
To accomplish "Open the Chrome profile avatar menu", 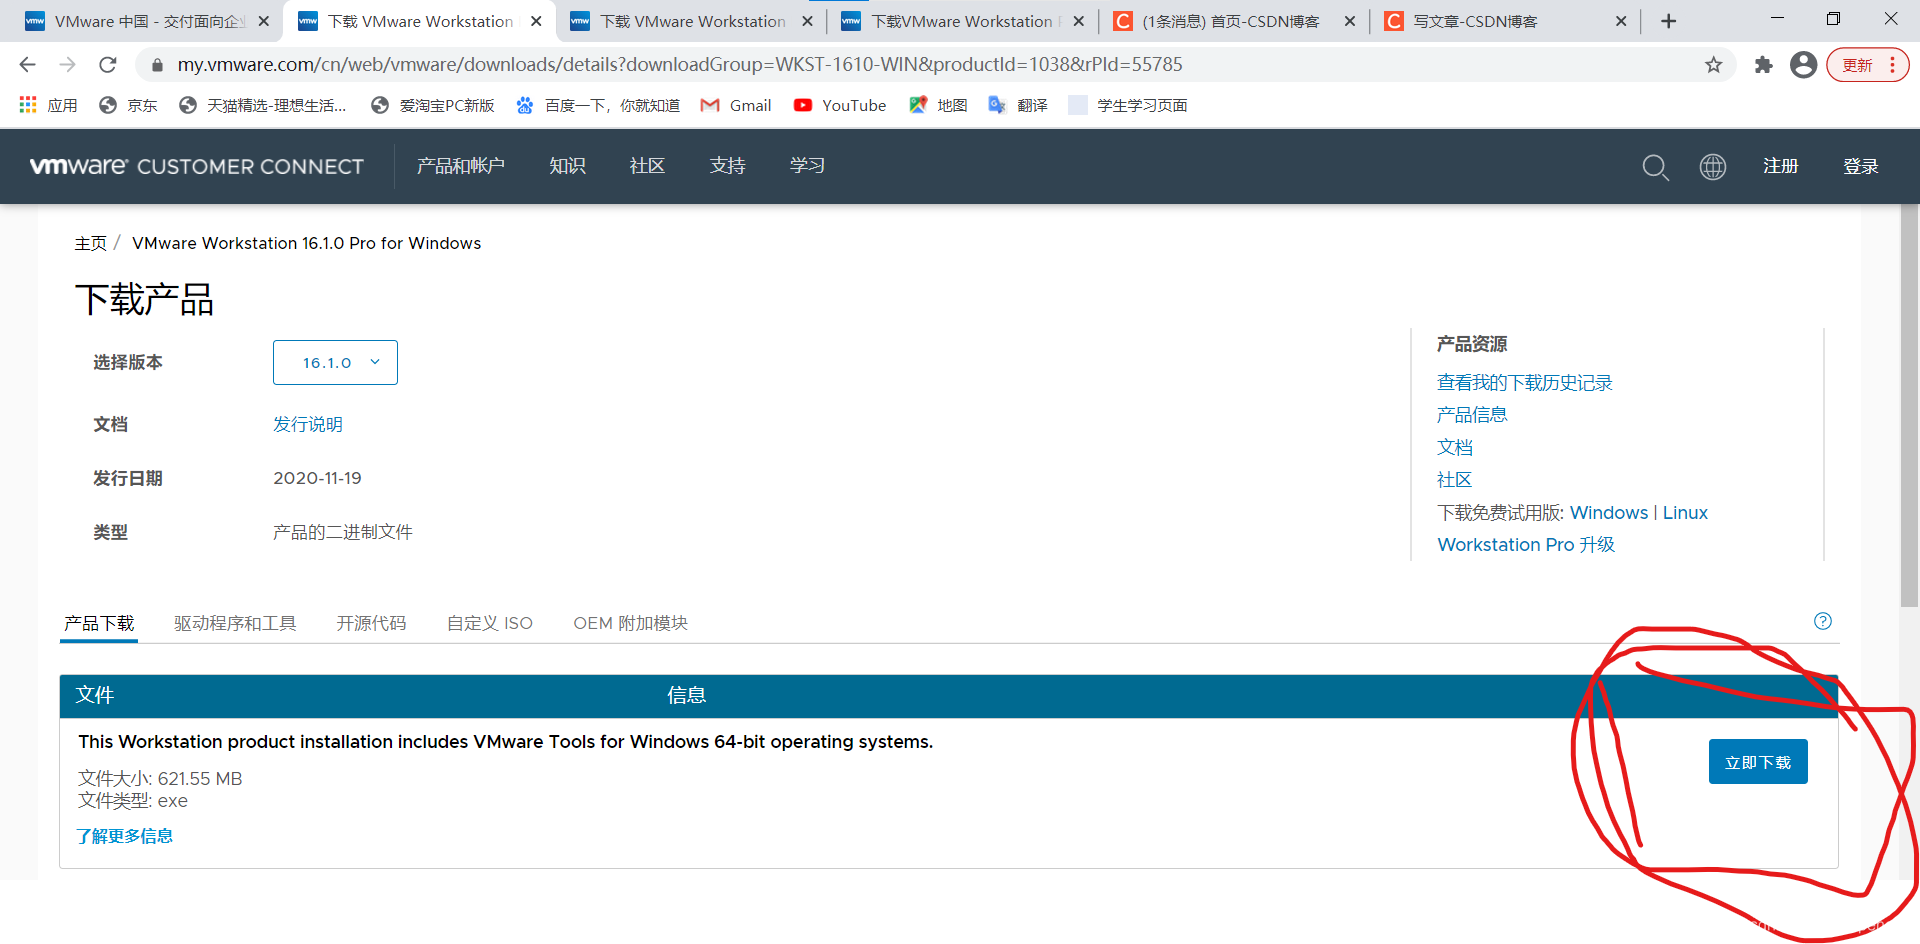I will 1803,65.
